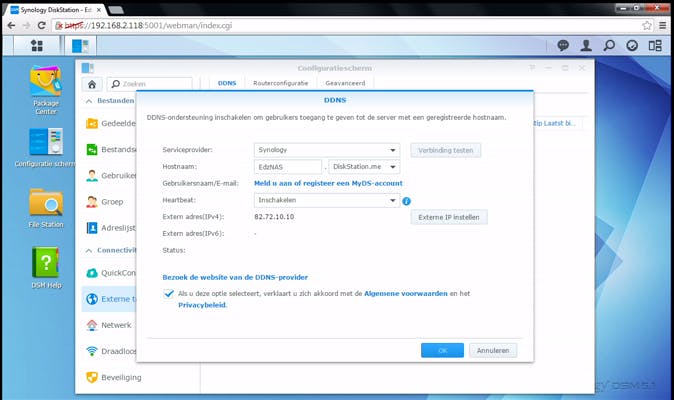Select Externe toegang sidebar item
The height and width of the screenshot is (400, 674).
[x=109, y=299]
